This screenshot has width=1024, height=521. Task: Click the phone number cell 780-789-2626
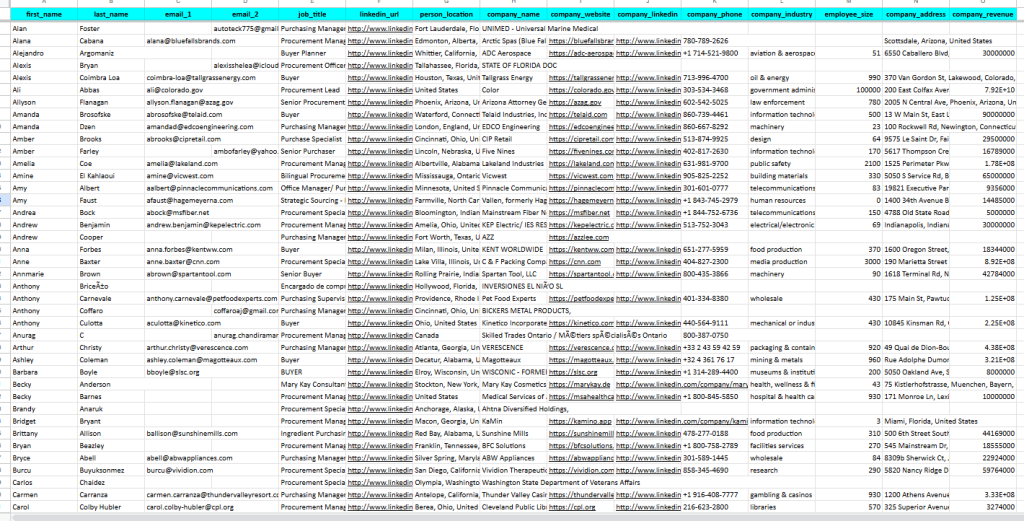[x=715, y=41]
